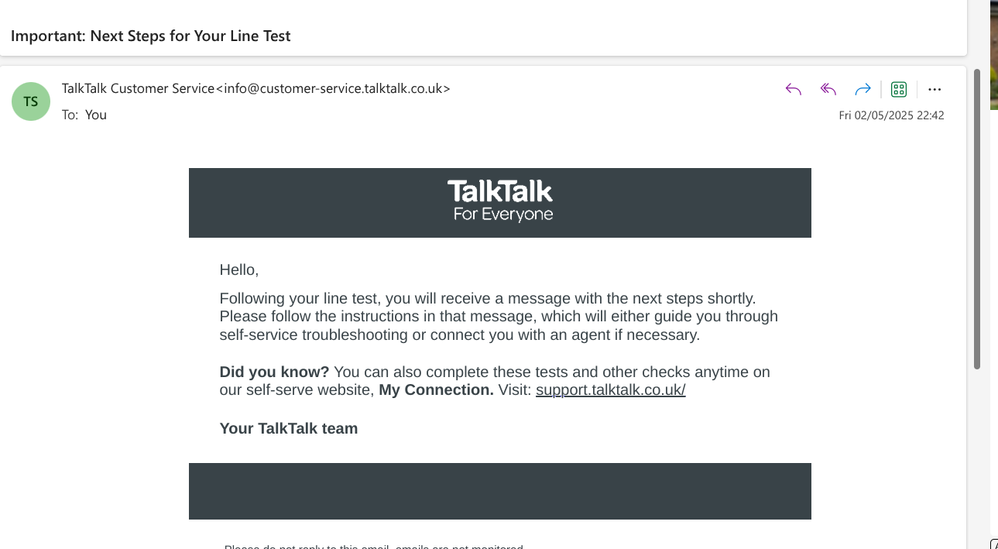The width and height of the screenshot is (998, 549).
Task: Click the recipient "You" in the To line
Action: (96, 115)
